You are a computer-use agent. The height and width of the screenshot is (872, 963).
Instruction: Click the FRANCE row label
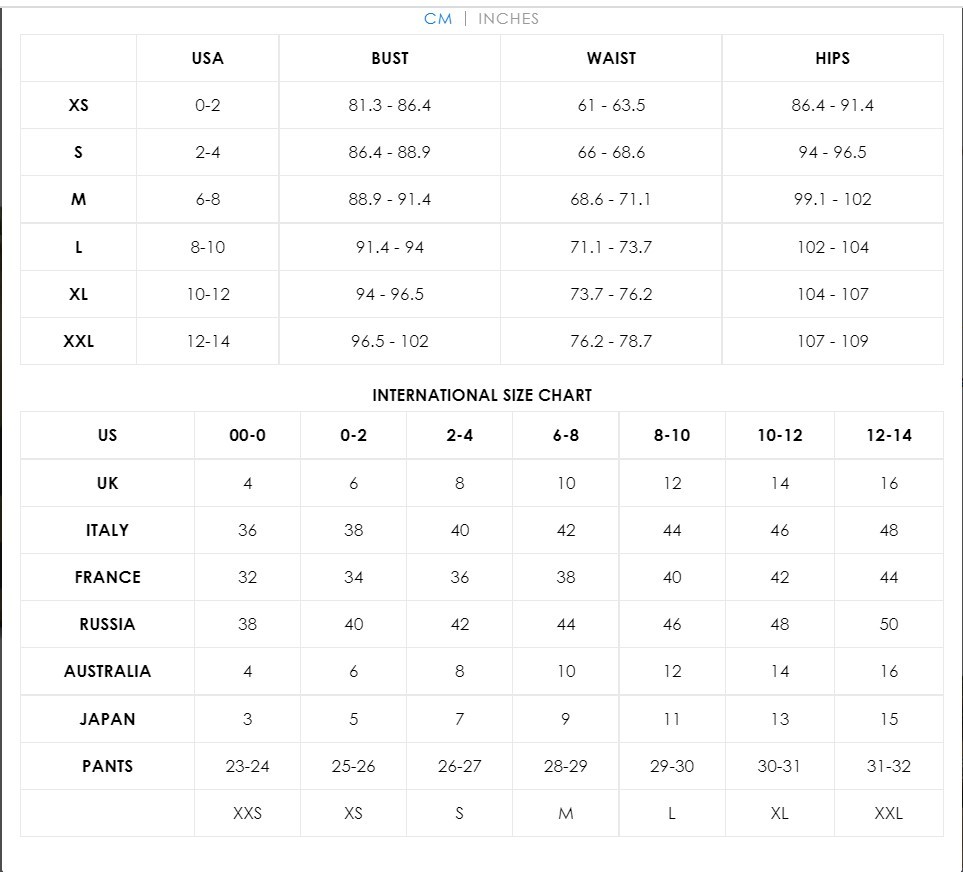click(107, 577)
